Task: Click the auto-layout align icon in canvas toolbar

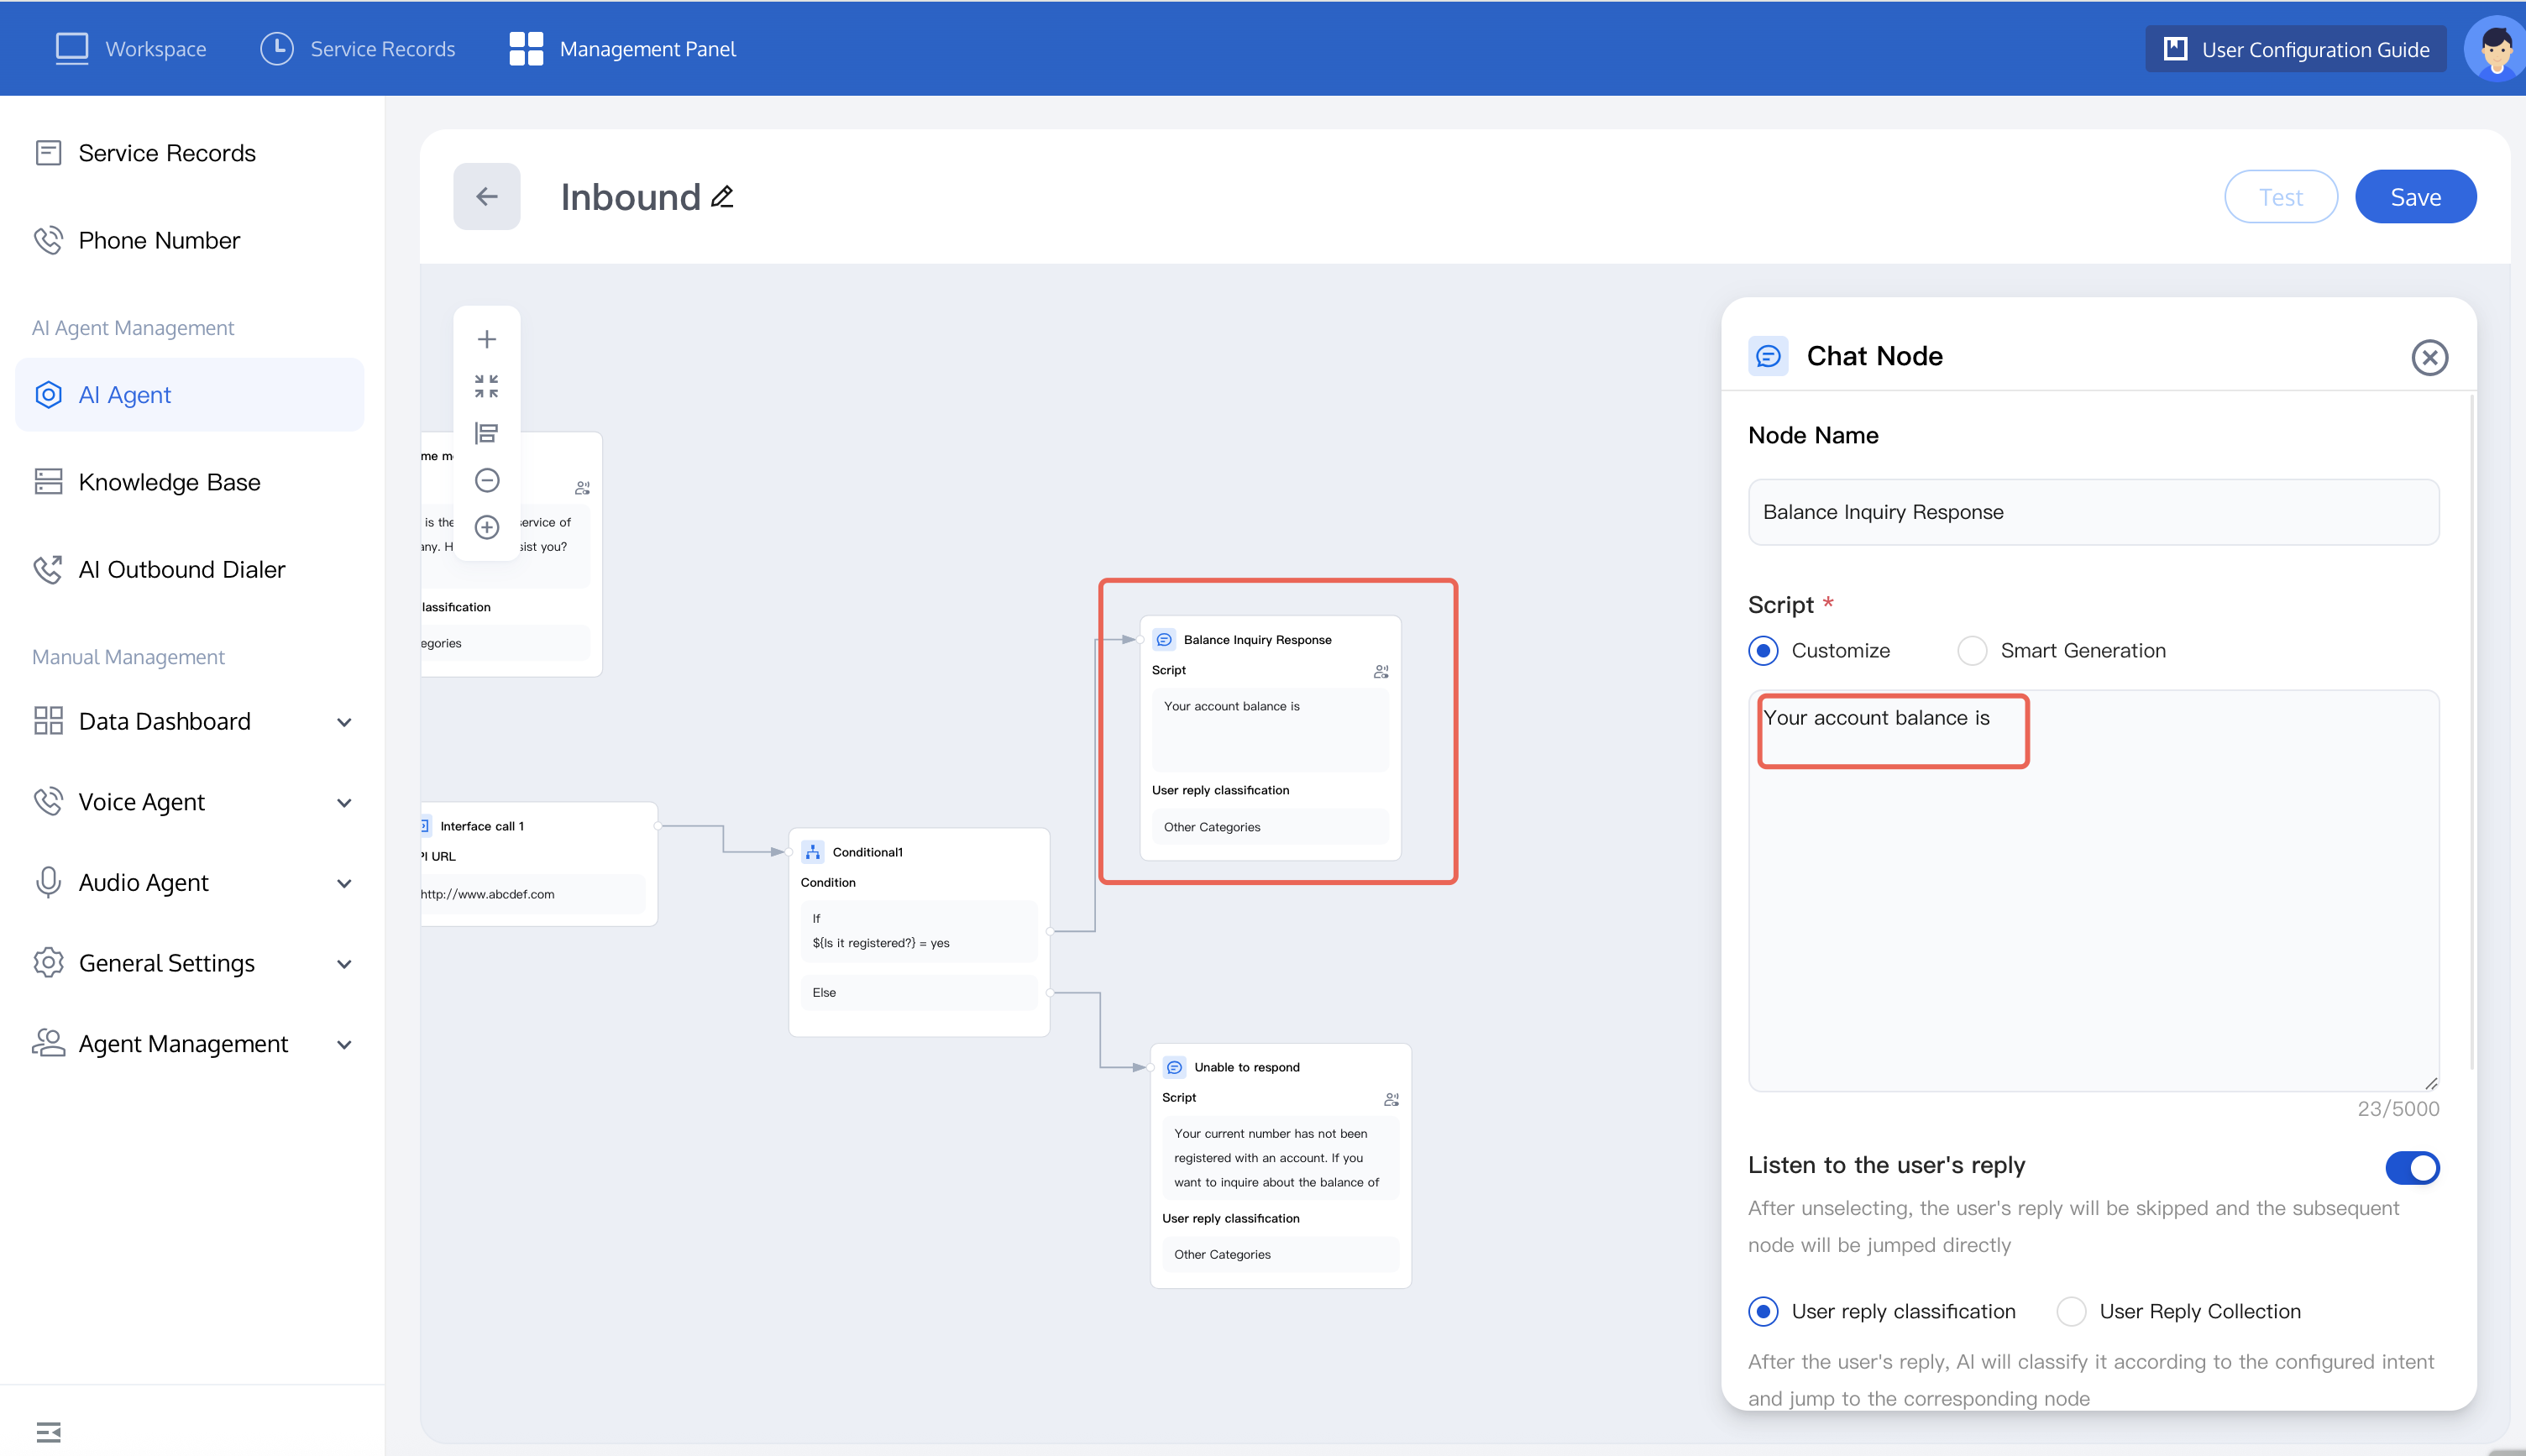Action: coord(486,433)
